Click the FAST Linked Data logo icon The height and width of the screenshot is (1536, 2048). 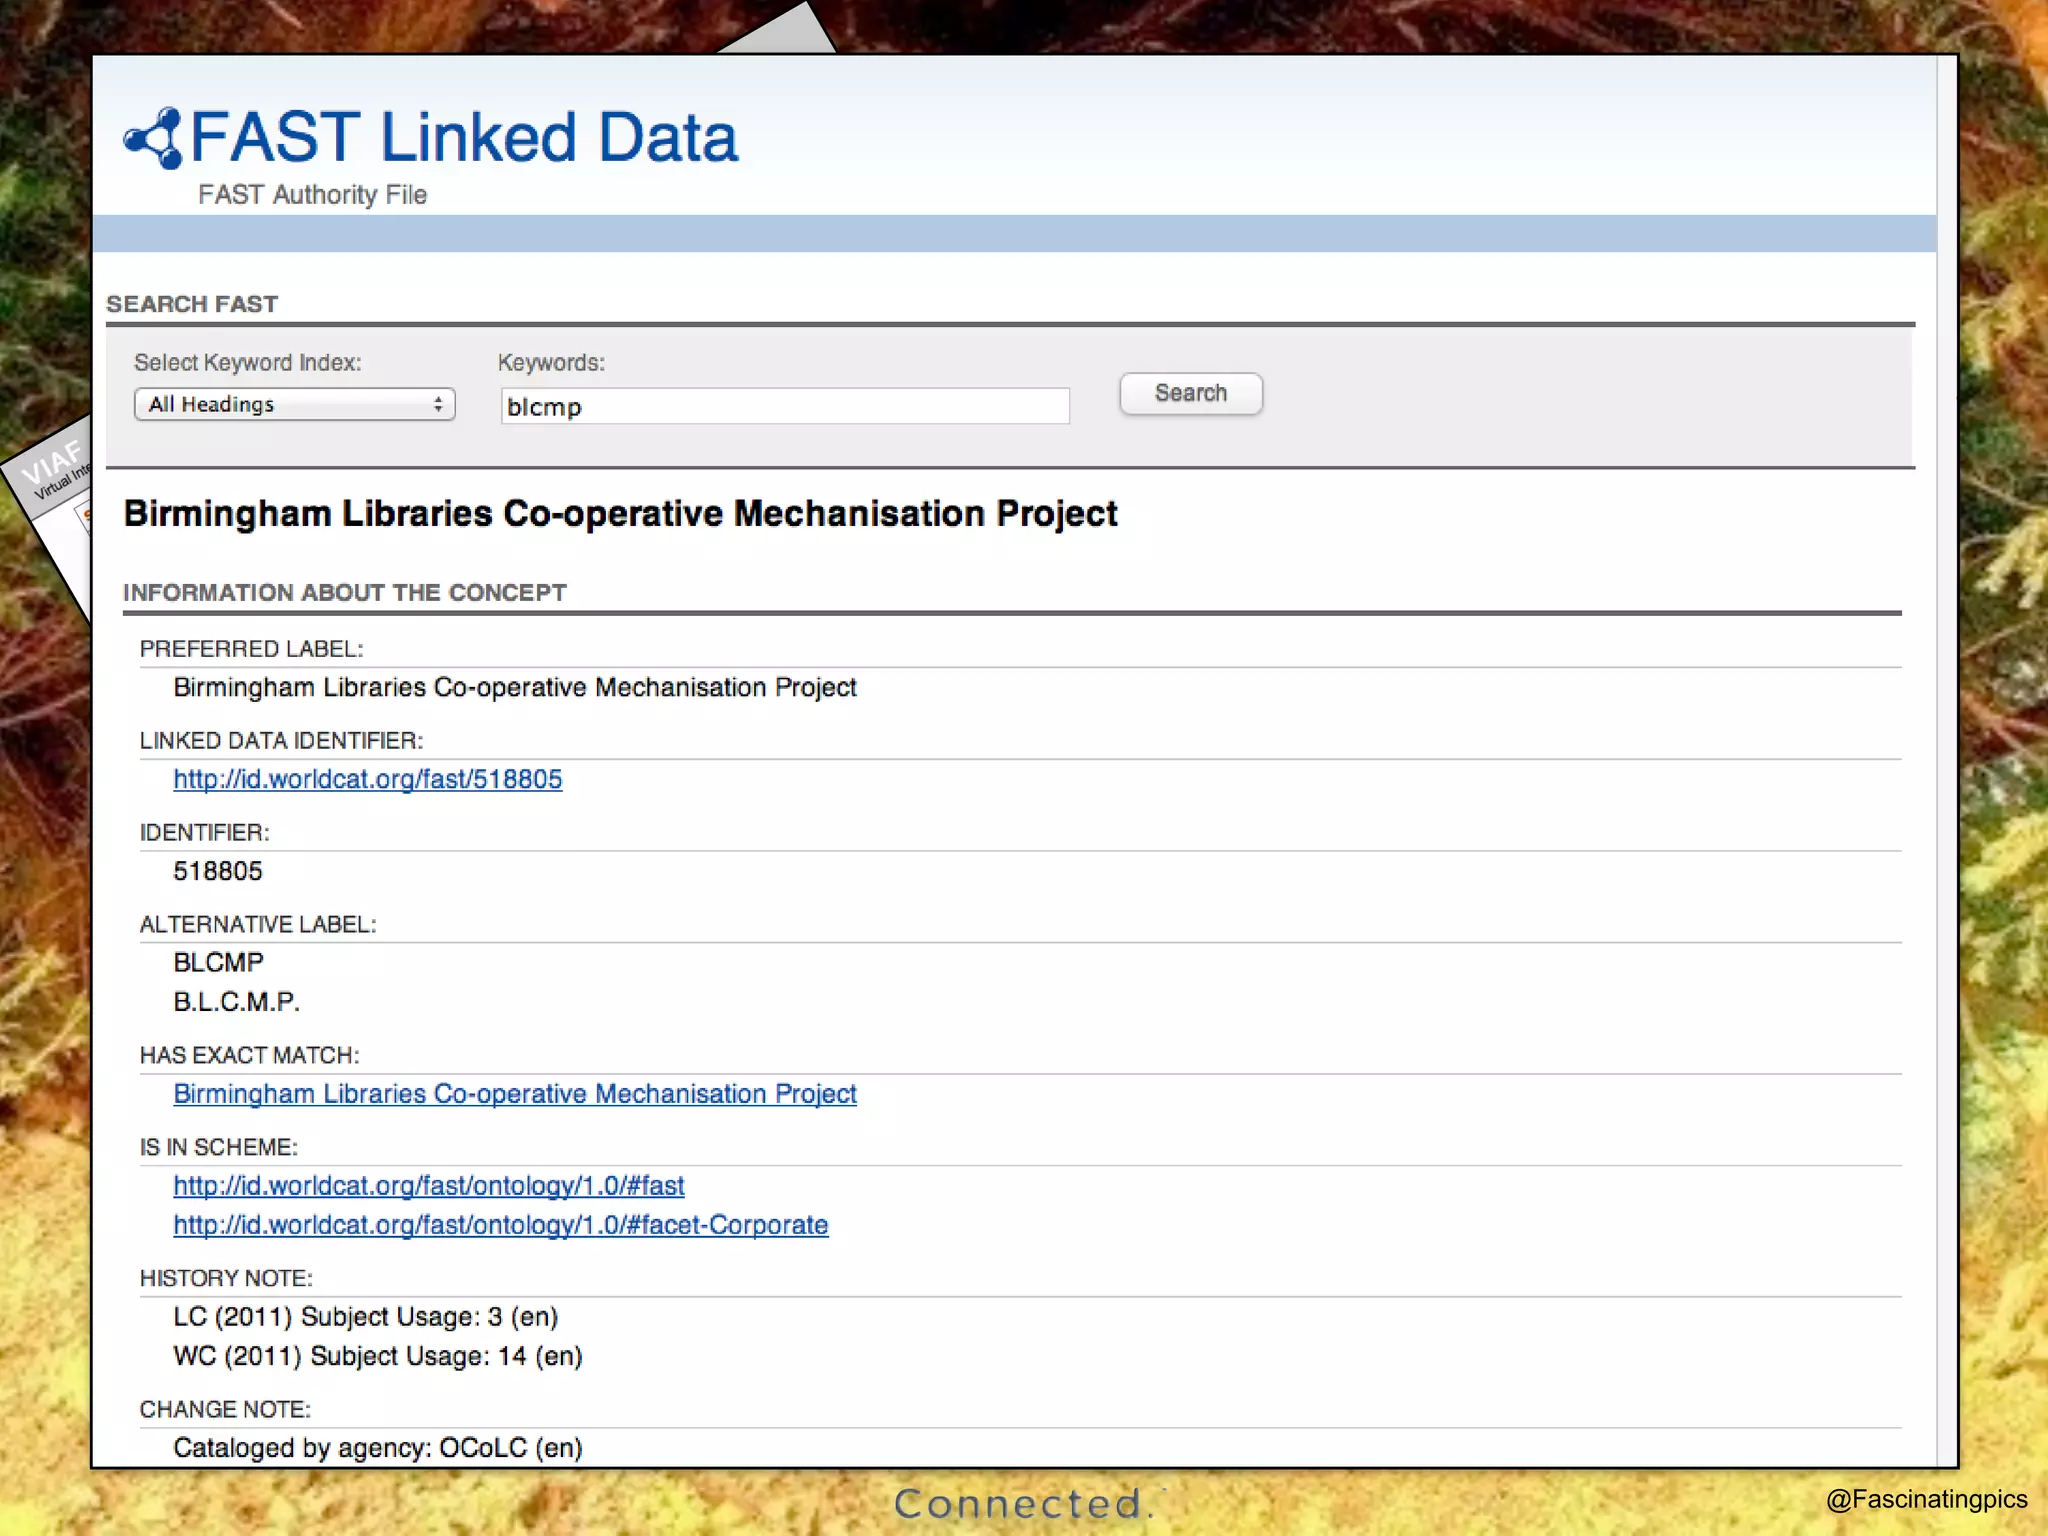[x=154, y=138]
